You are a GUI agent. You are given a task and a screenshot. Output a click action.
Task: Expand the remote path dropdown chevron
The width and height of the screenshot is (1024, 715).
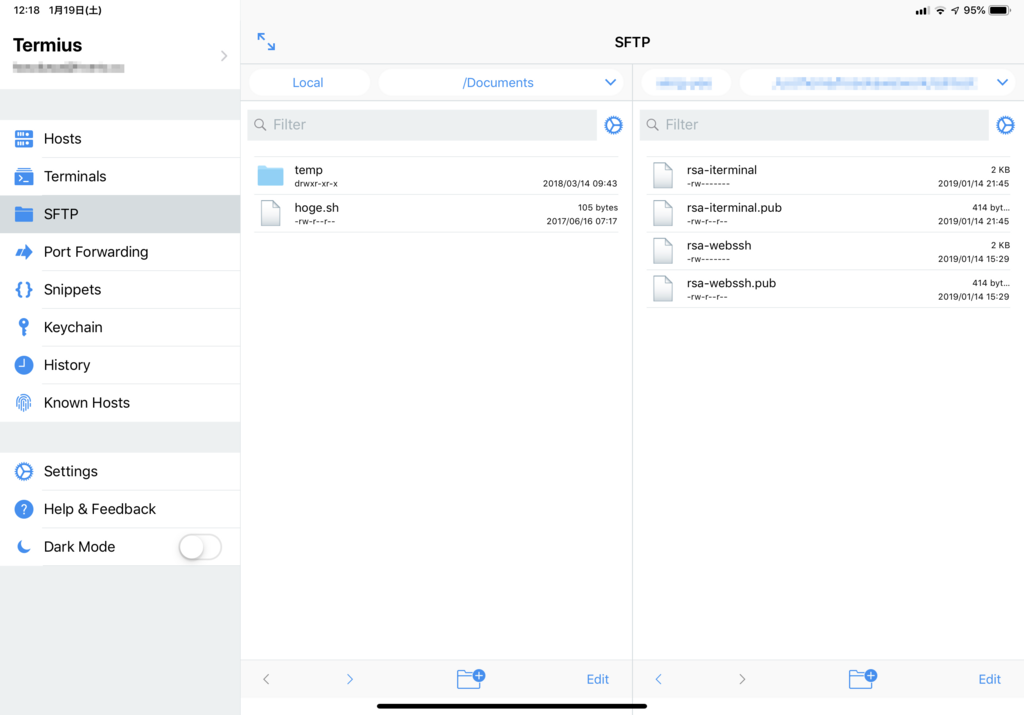coord(1002,82)
